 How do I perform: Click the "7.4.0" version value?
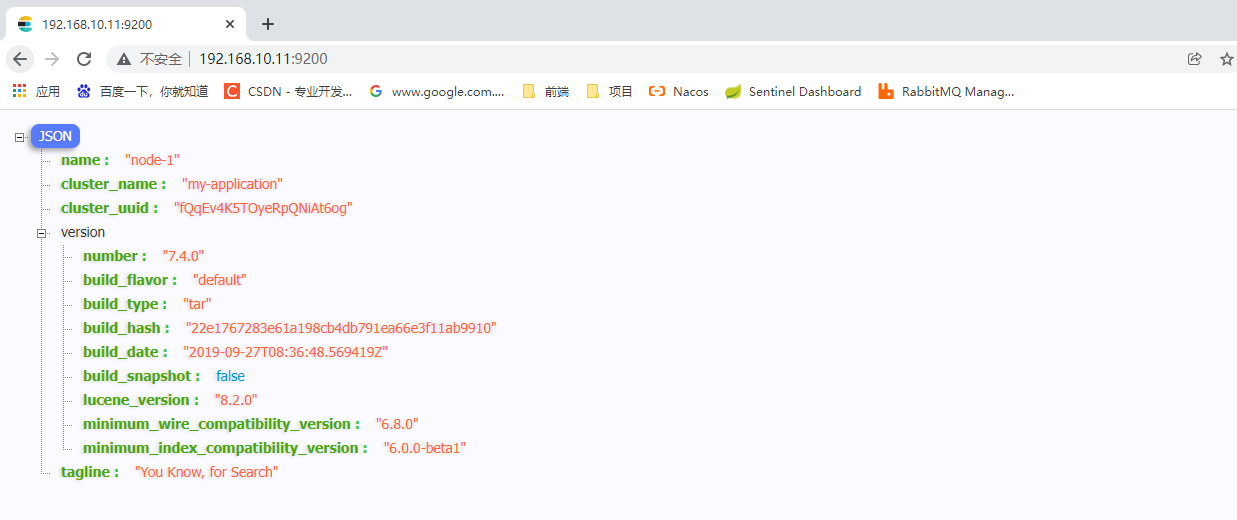183,256
